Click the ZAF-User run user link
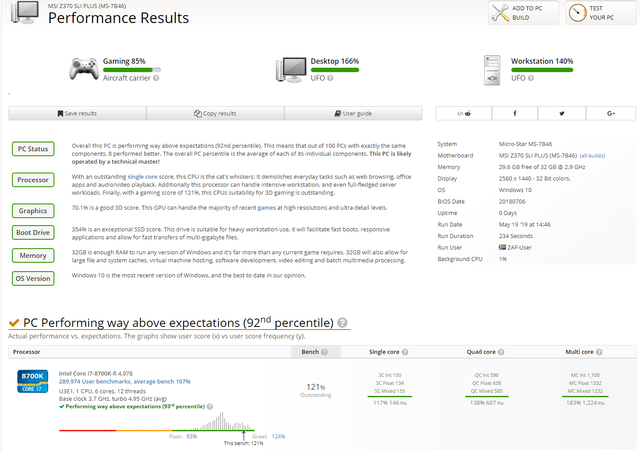Viewport: 640px width, 453px height. click(x=515, y=247)
